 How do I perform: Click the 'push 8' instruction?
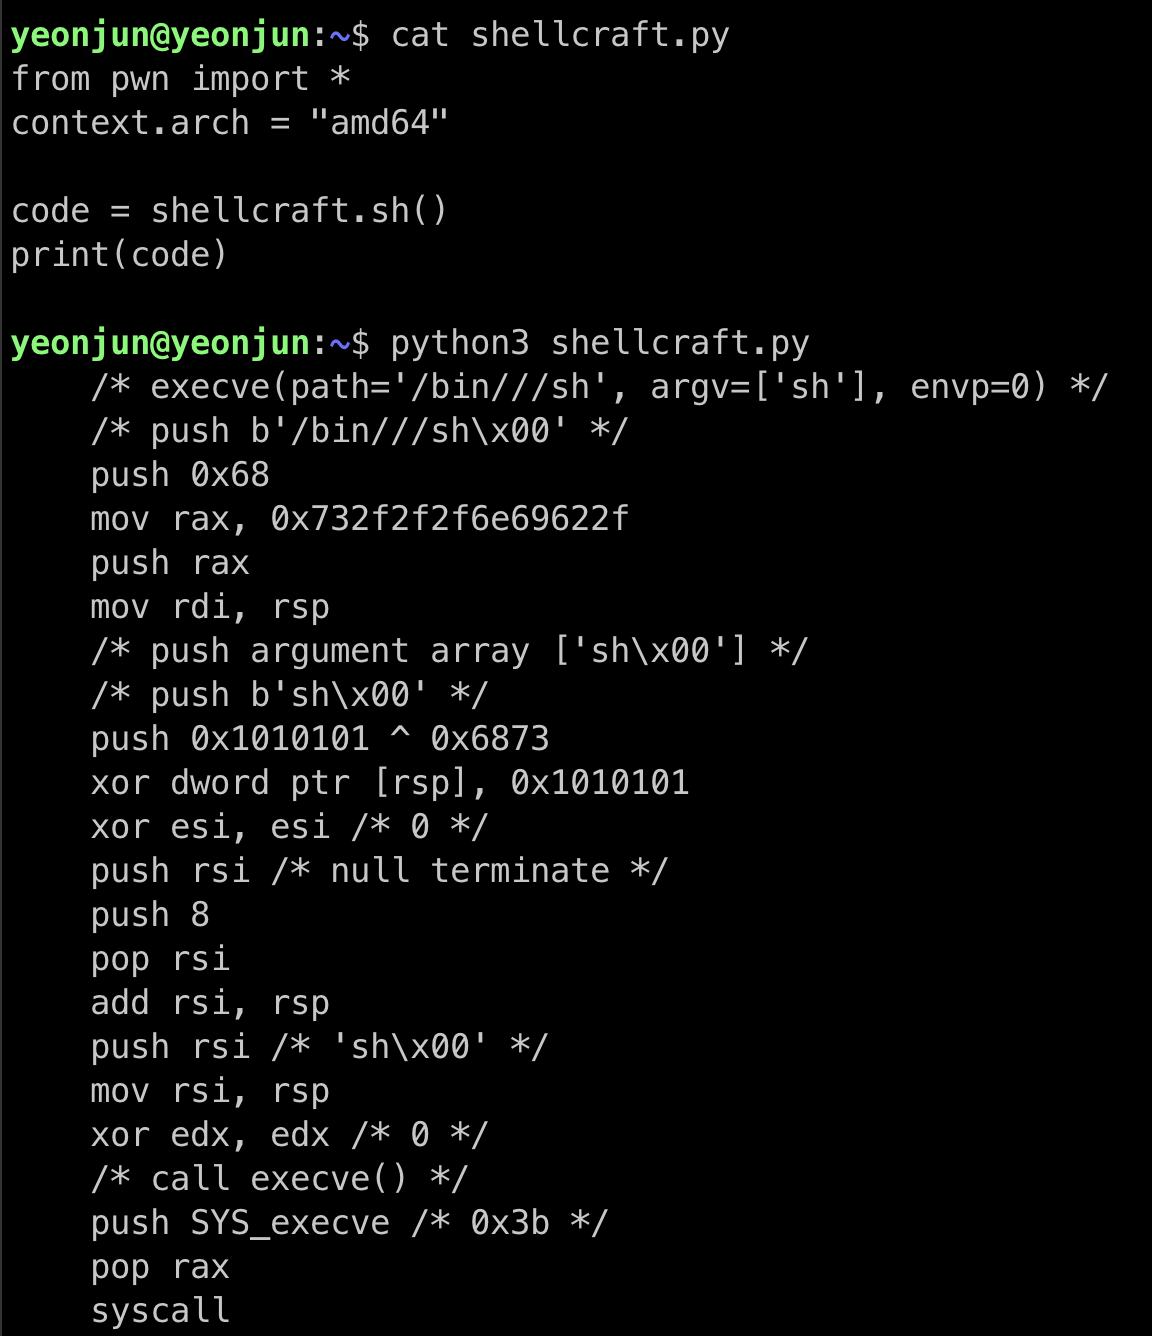point(150,915)
